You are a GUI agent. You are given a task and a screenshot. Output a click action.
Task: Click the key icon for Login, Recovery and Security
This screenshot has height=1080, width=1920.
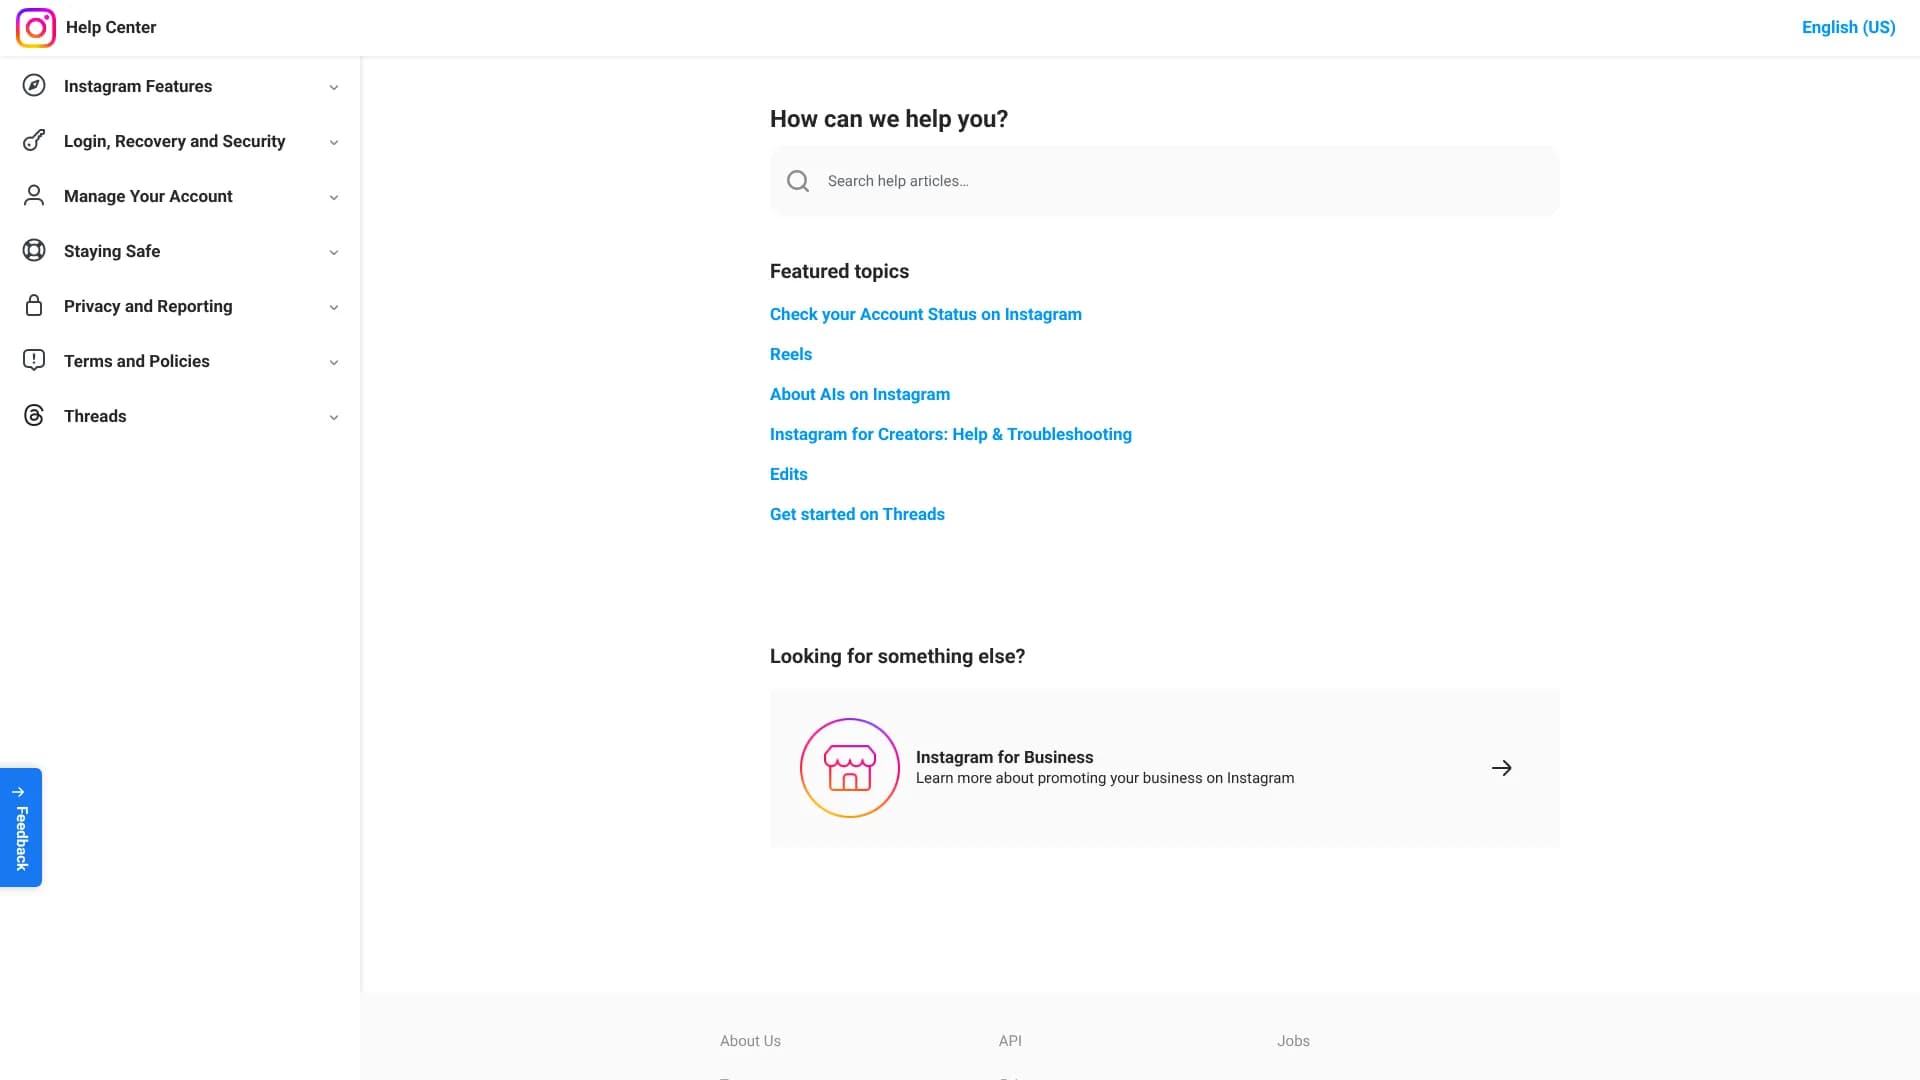[x=34, y=141]
